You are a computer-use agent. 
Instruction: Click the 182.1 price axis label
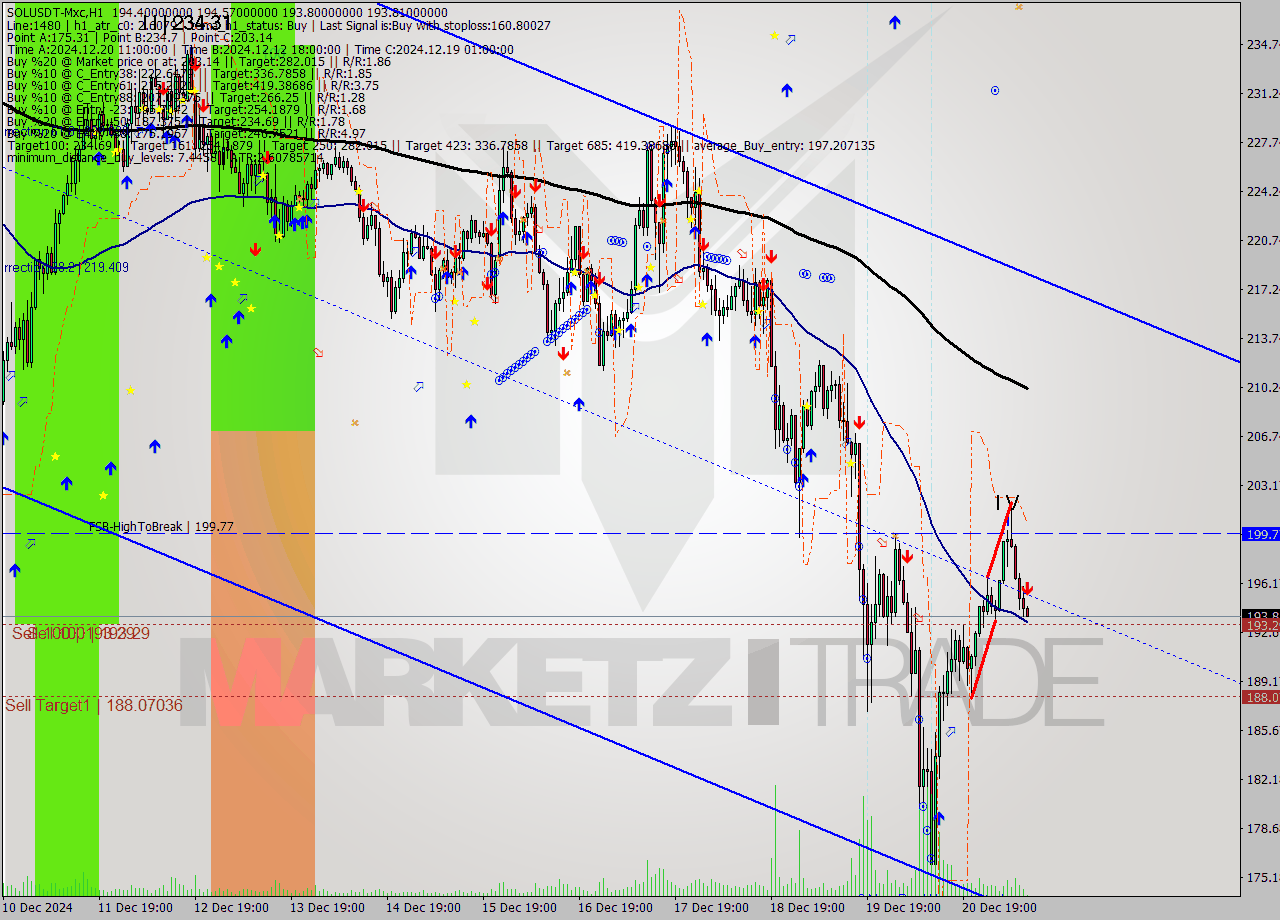1263,779
